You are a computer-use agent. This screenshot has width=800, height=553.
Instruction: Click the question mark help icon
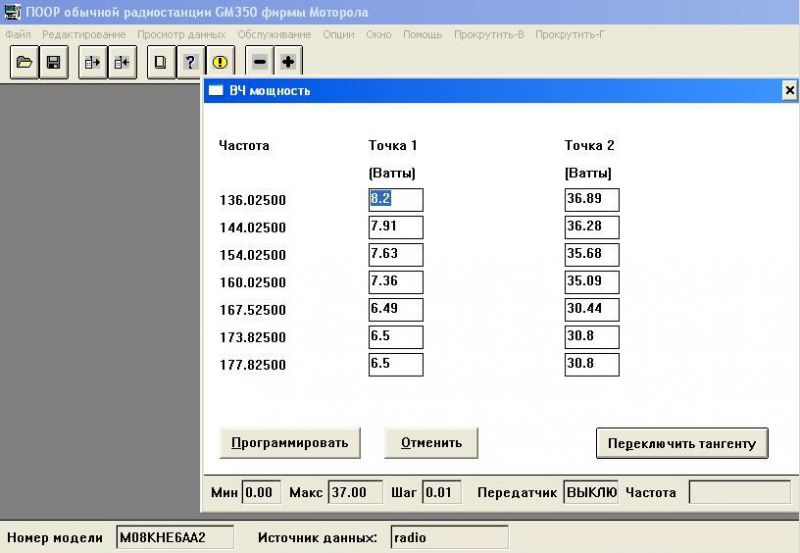tap(191, 62)
